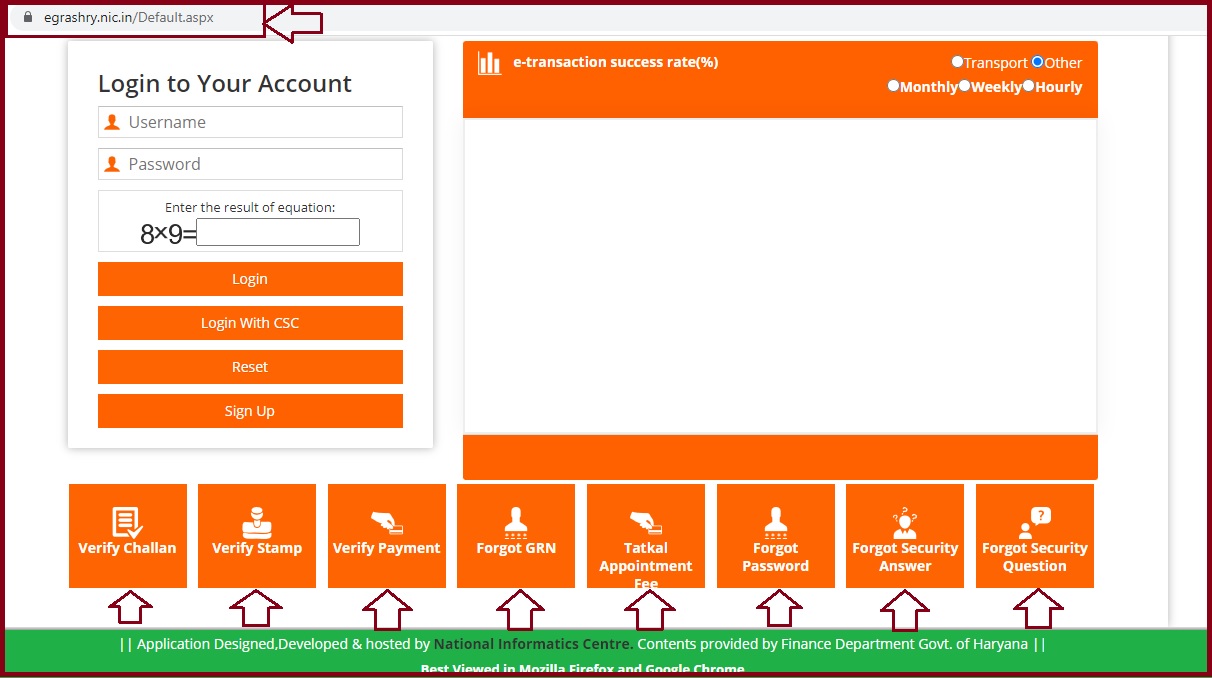
Task: Select the Transport radio button
Action: (x=957, y=62)
